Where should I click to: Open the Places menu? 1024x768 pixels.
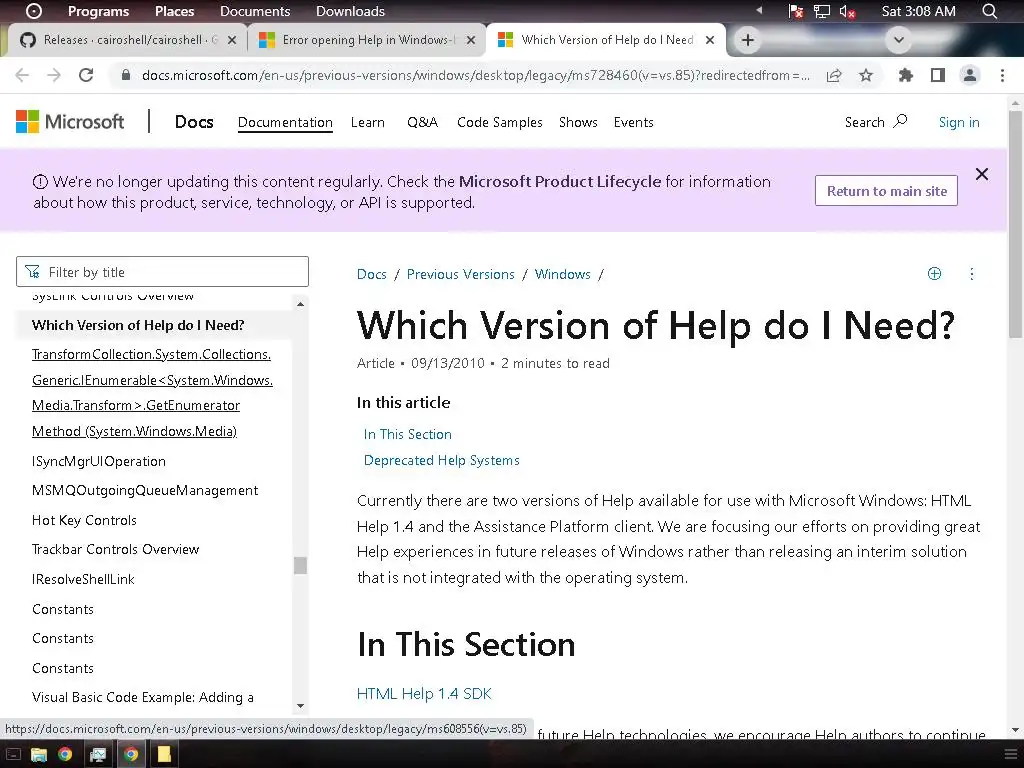coord(174,11)
